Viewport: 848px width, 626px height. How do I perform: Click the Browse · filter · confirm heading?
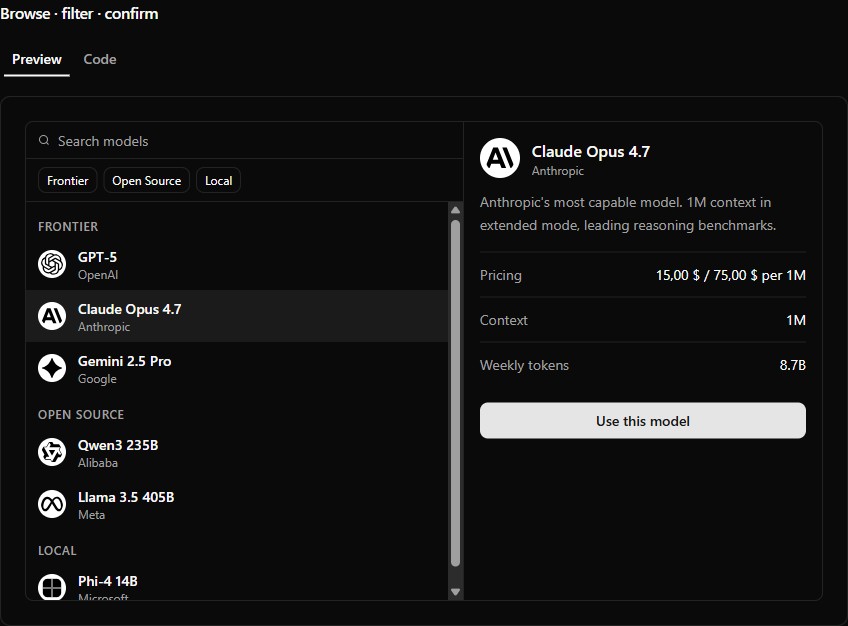(x=80, y=14)
